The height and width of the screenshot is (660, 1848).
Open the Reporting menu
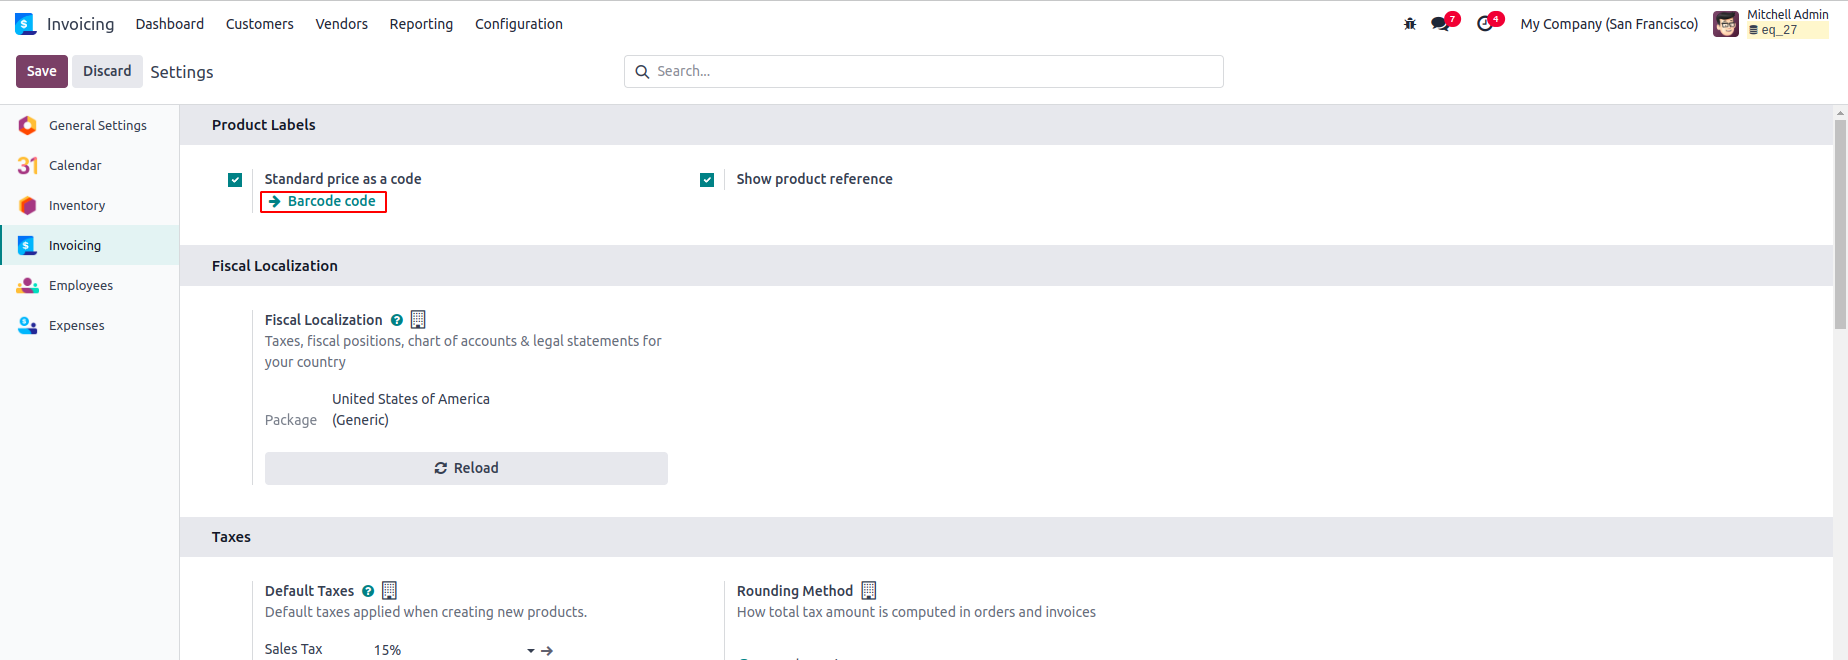click(x=421, y=24)
